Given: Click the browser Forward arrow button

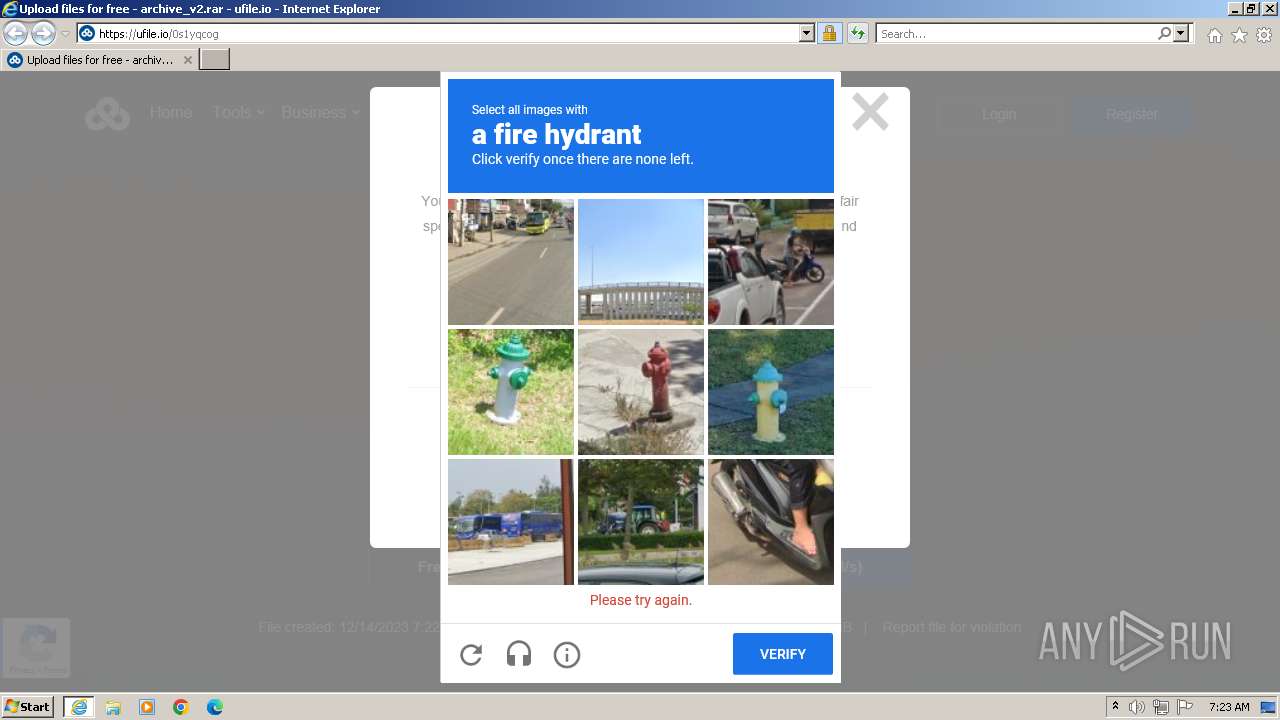Looking at the screenshot, I should (x=43, y=34).
